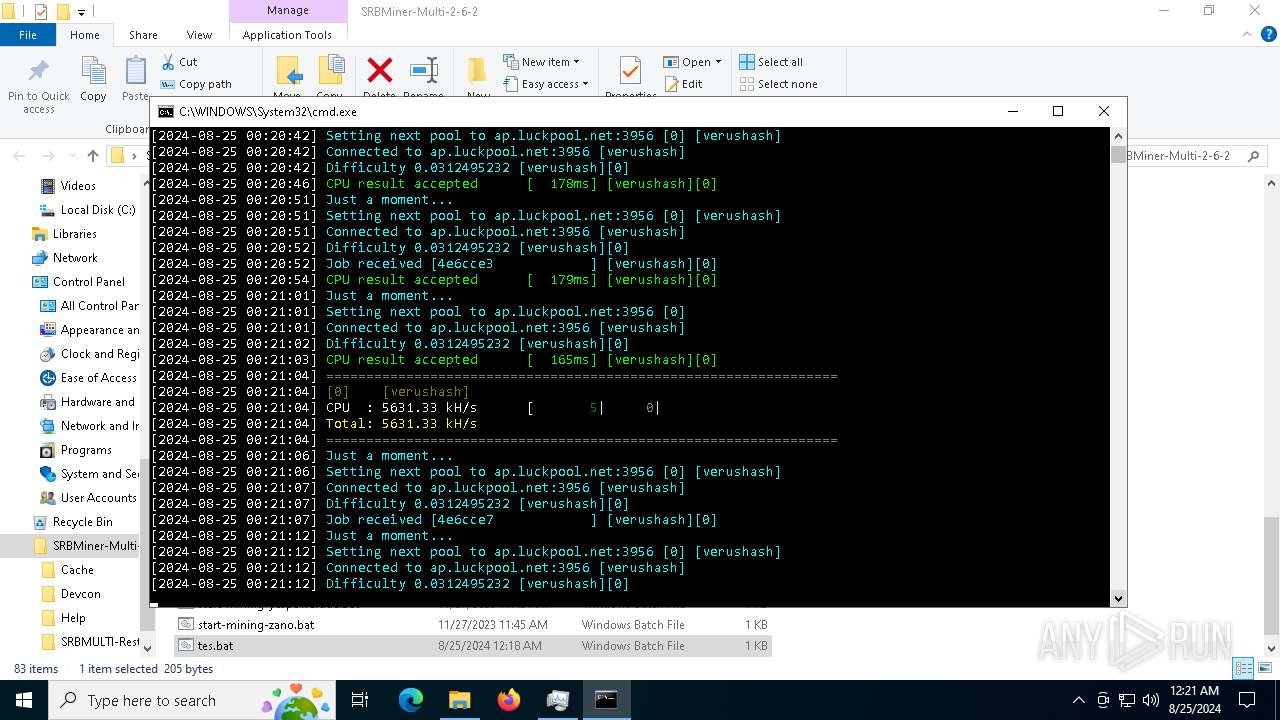
Task: Click the Pin to Quick access icon
Action: pyautogui.click(x=39, y=72)
